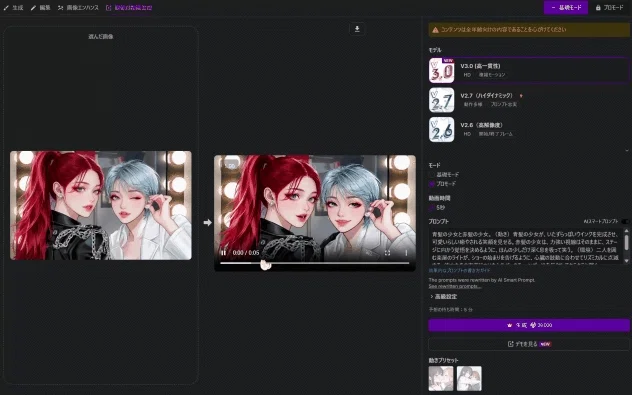Collapse the model list with the small chevron
This screenshot has height=395, width=632.
point(626,150)
